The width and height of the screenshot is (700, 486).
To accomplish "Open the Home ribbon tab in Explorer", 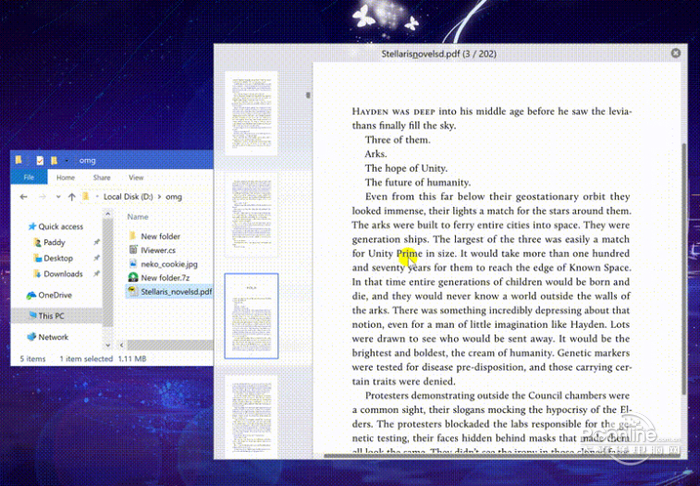I will tap(66, 177).
